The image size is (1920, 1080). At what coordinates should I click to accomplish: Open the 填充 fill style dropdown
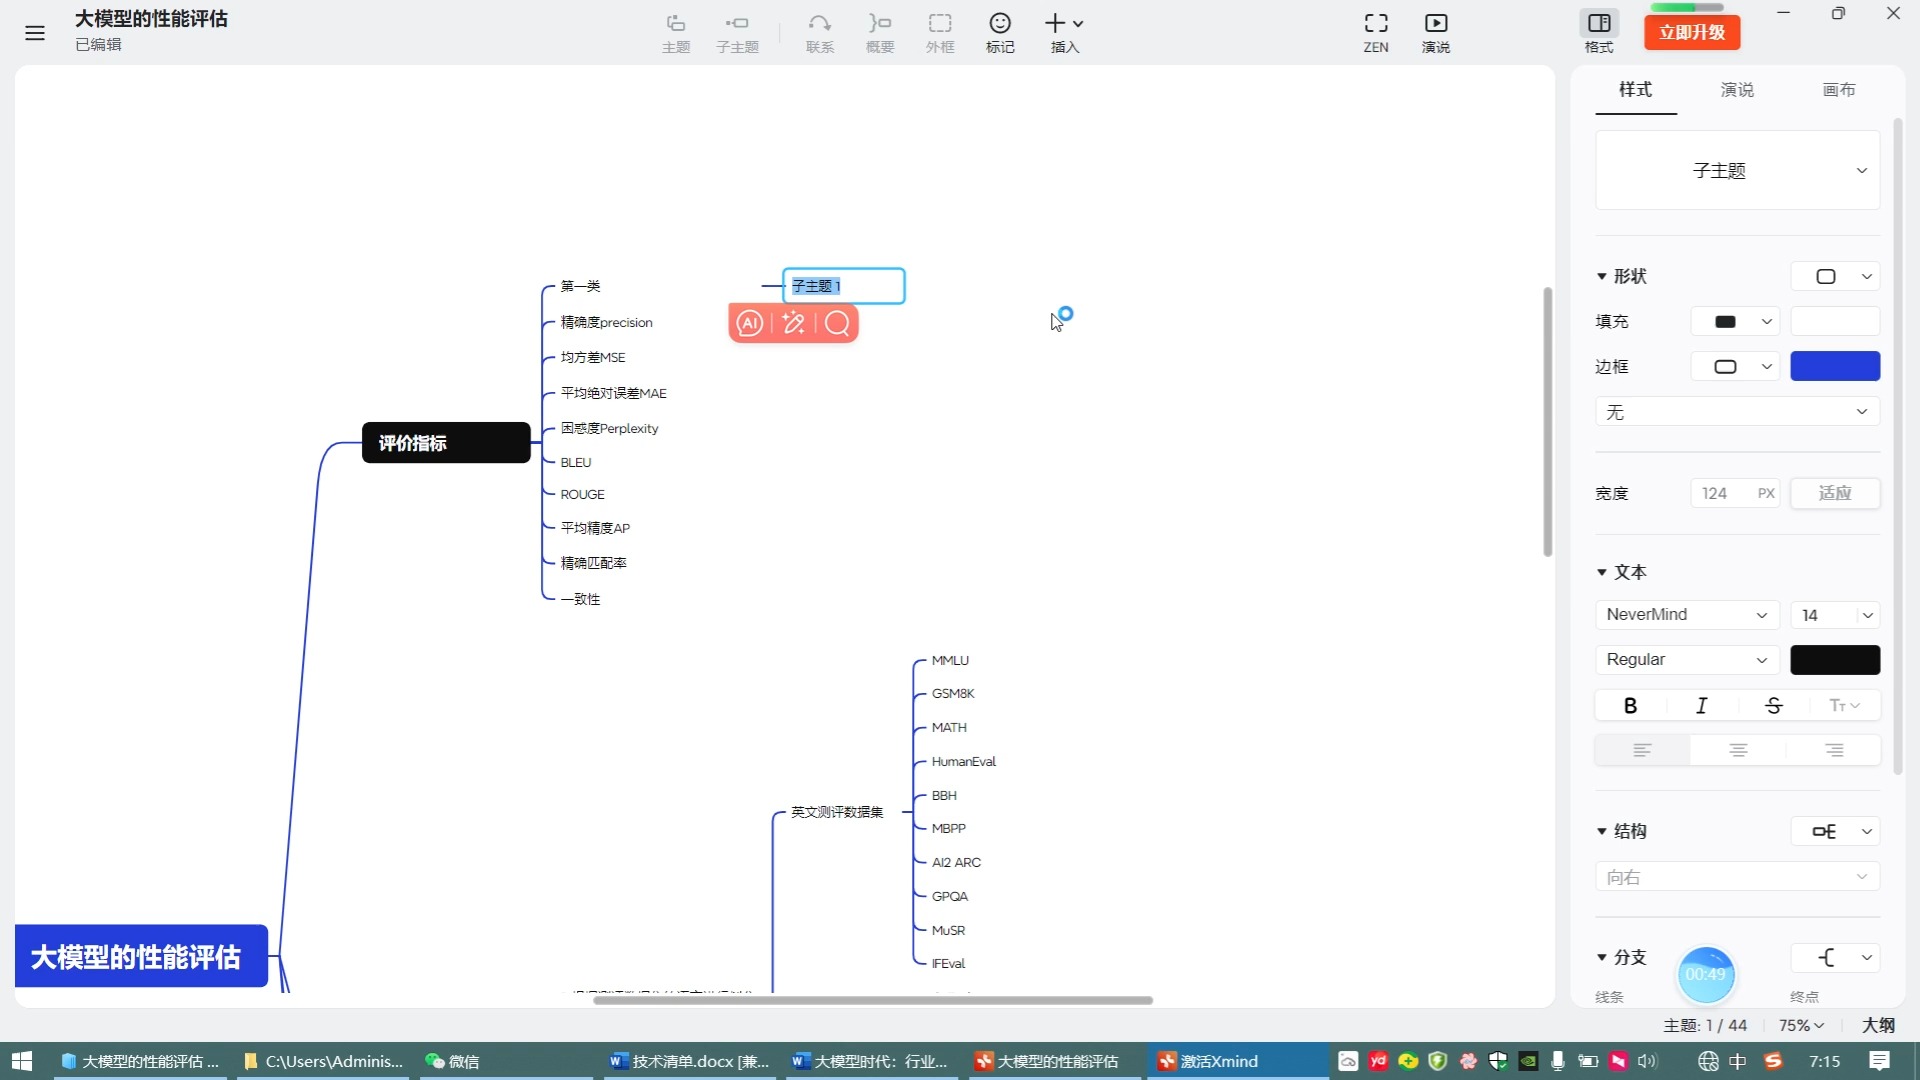click(1735, 321)
